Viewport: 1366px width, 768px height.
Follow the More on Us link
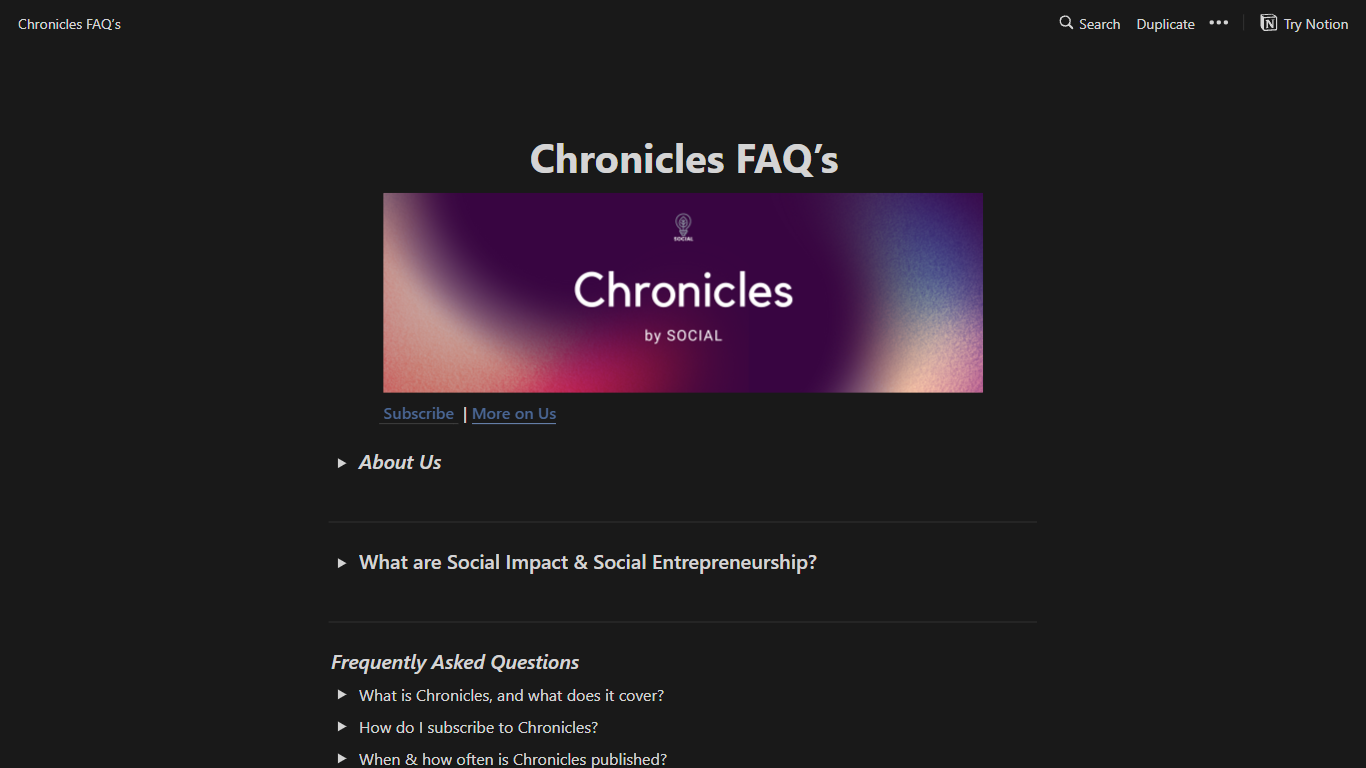514,414
